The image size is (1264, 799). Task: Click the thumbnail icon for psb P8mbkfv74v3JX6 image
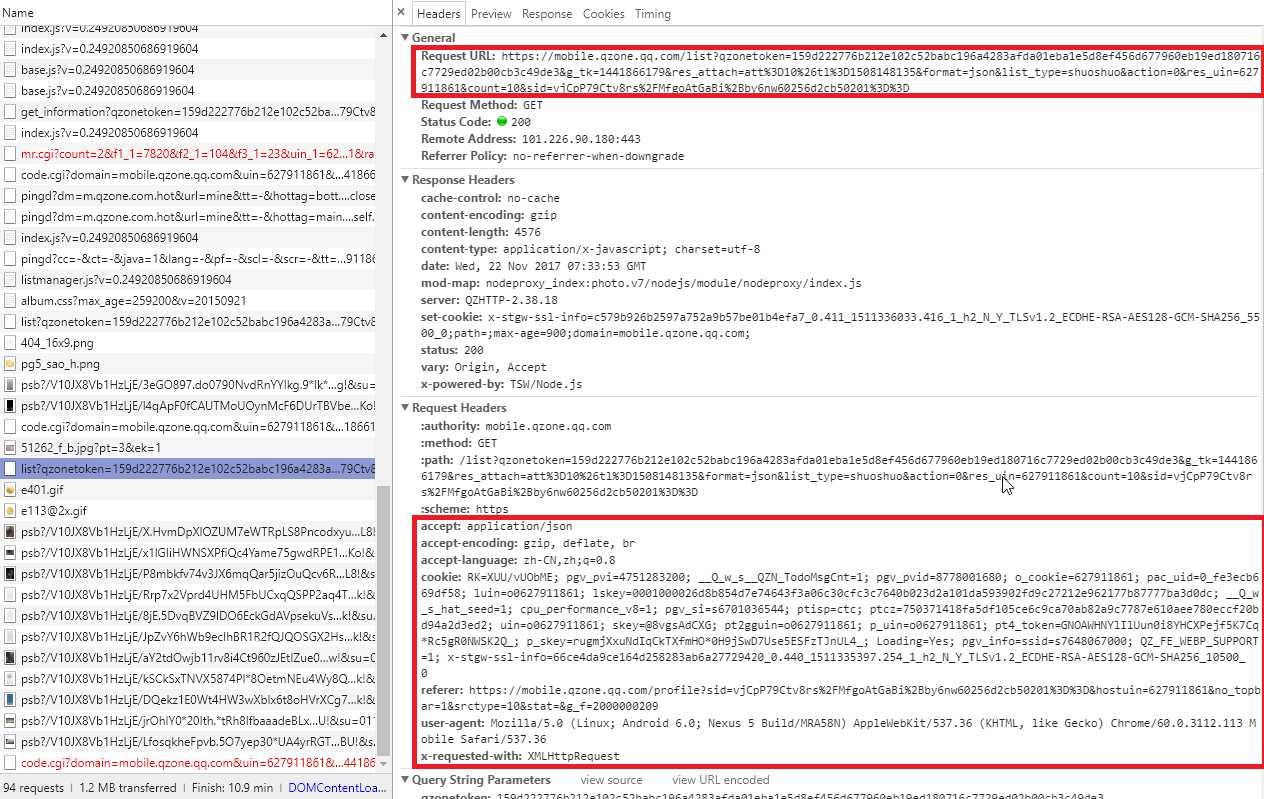(10, 574)
